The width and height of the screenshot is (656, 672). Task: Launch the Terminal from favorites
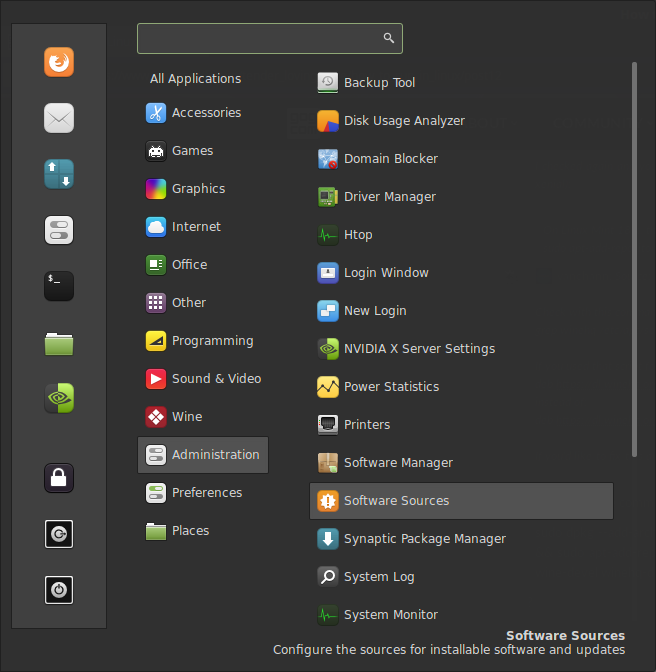59,286
